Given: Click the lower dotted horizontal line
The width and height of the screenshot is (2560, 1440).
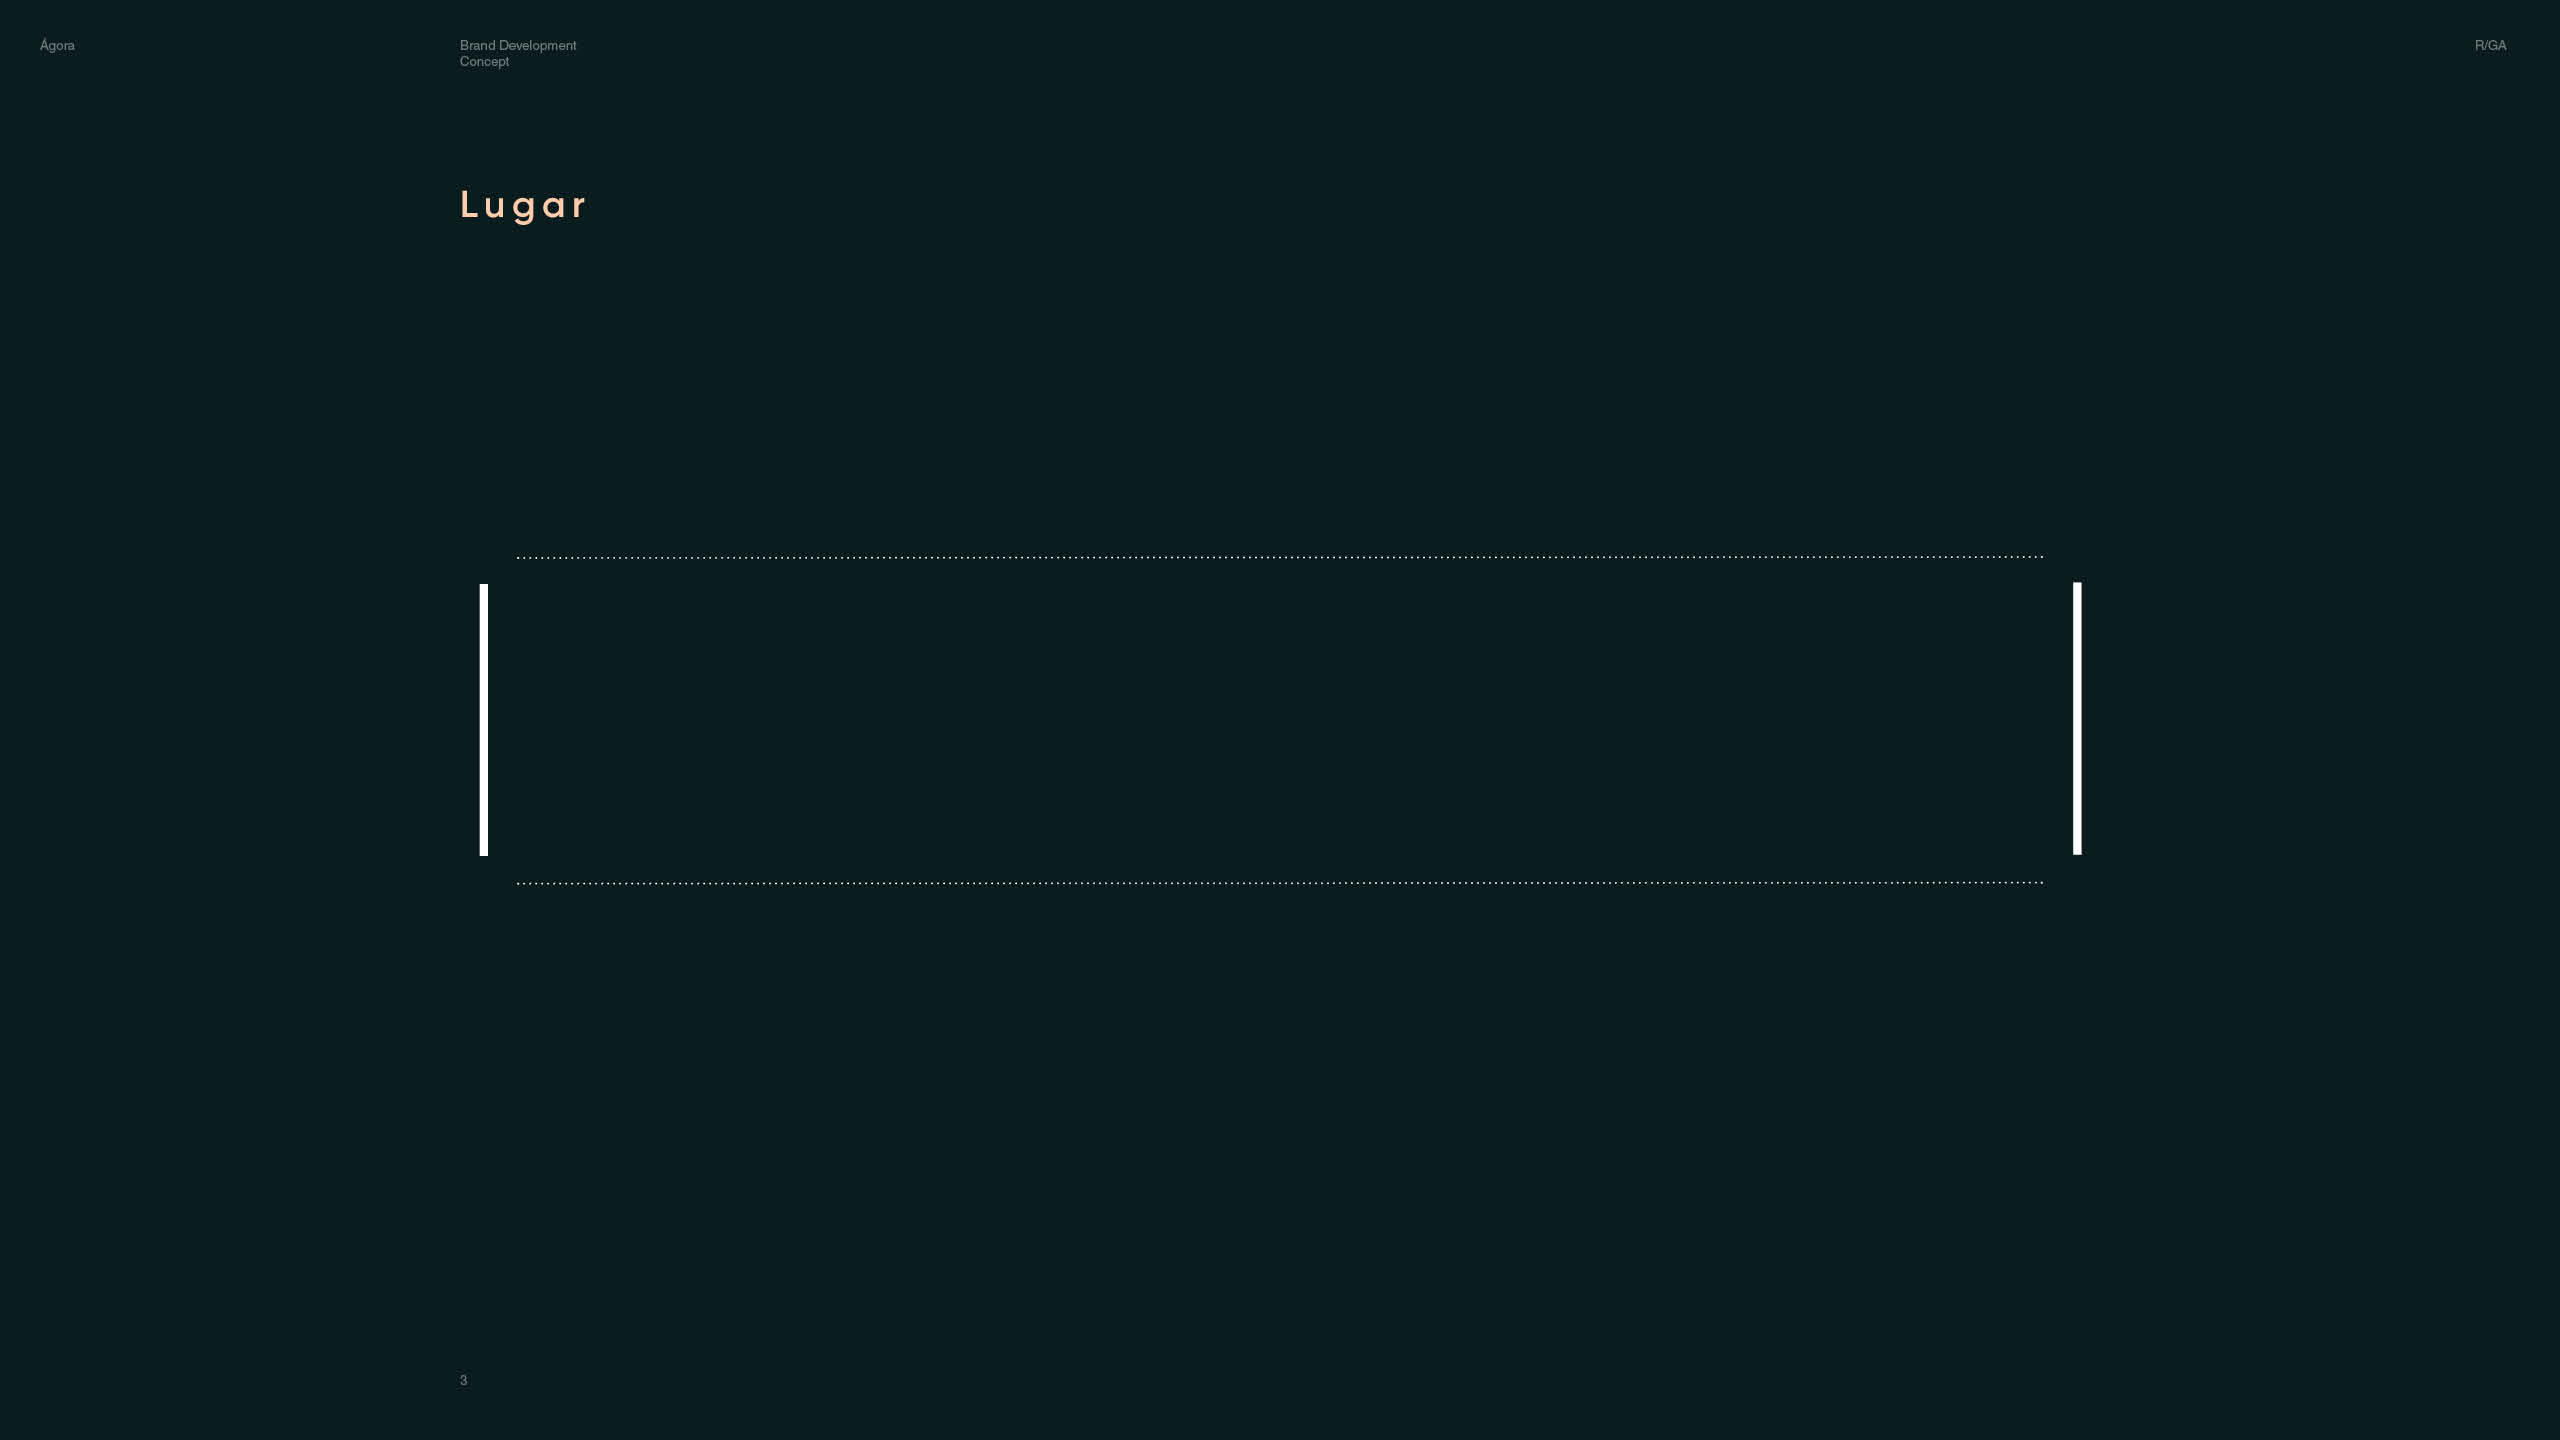Looking at the screenshot, I should pyautogui.click(x=1280, y=883).
